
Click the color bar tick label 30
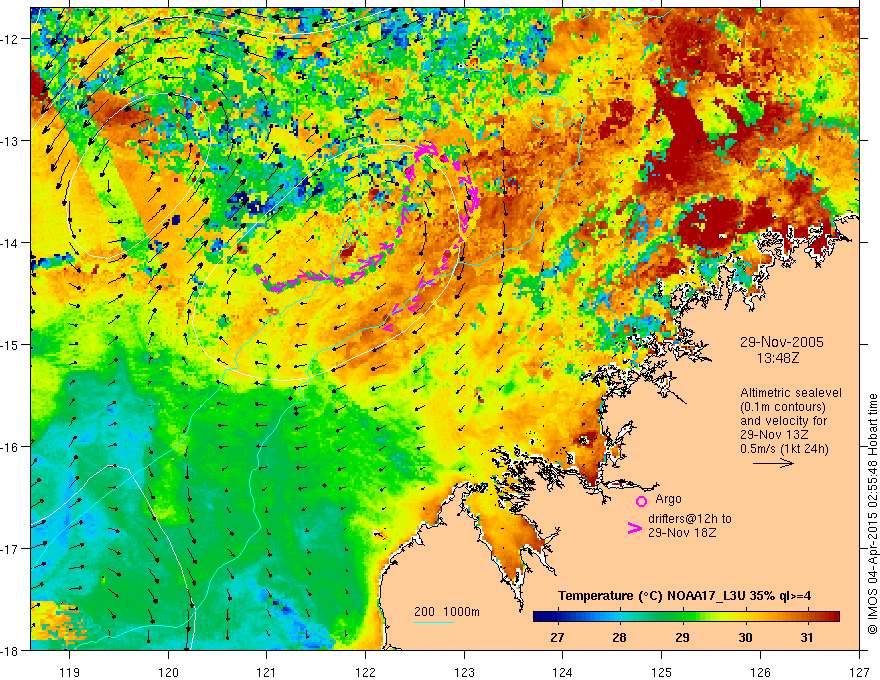(x=745, y=637)
